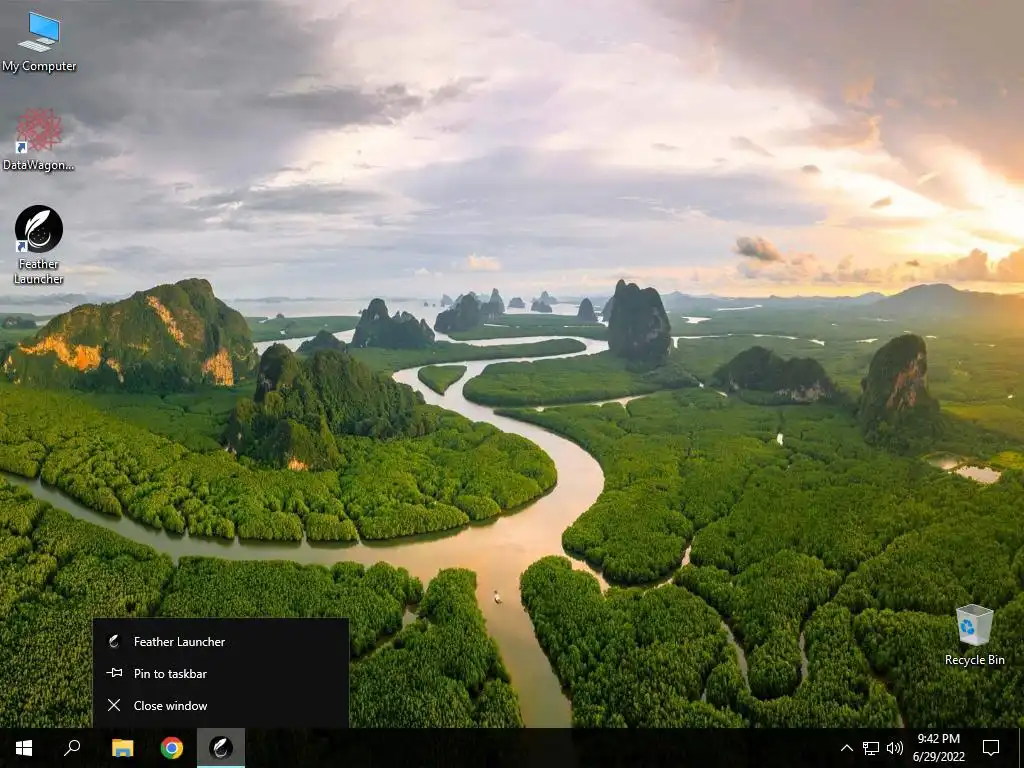Screen dimensions: 1024x768
Task: Show hidden system tray icons
Action: point(846,748)
